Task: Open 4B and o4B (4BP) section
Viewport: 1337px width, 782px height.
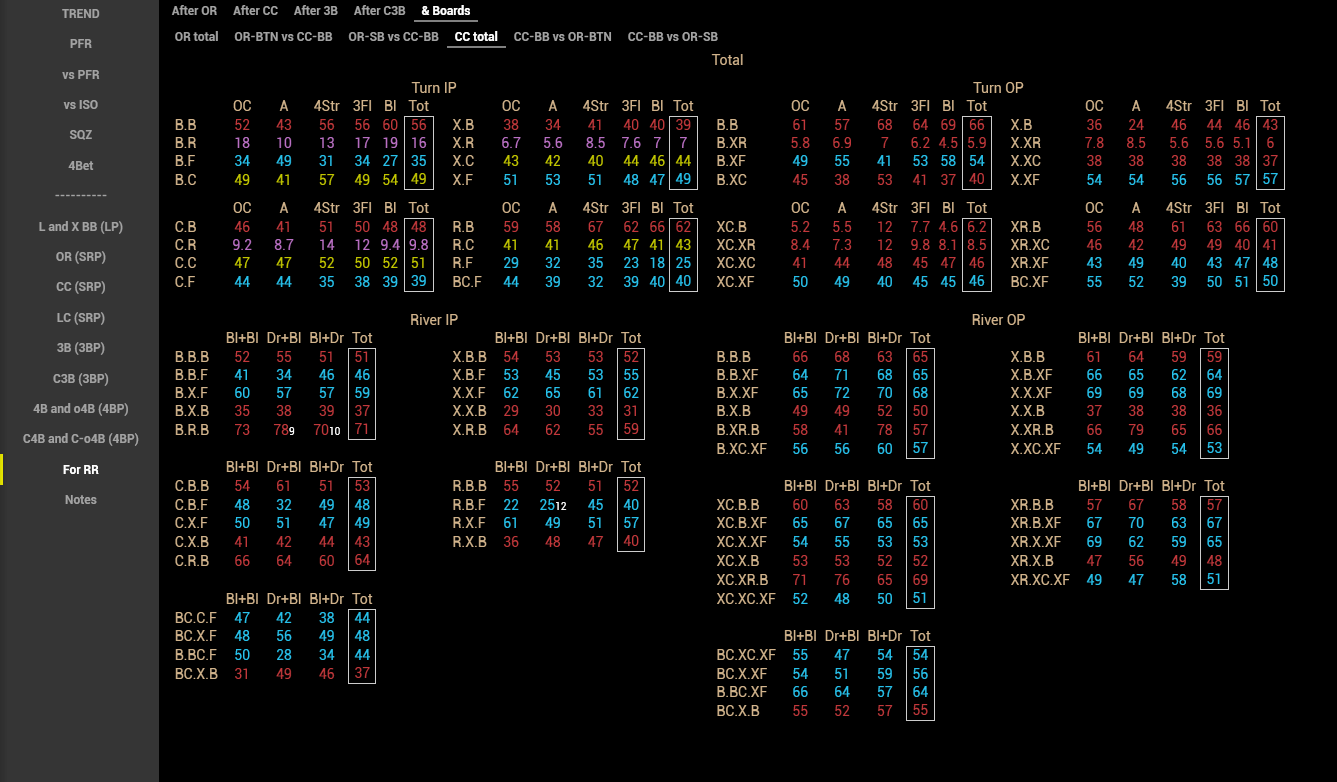Action: tap(80, 408)
